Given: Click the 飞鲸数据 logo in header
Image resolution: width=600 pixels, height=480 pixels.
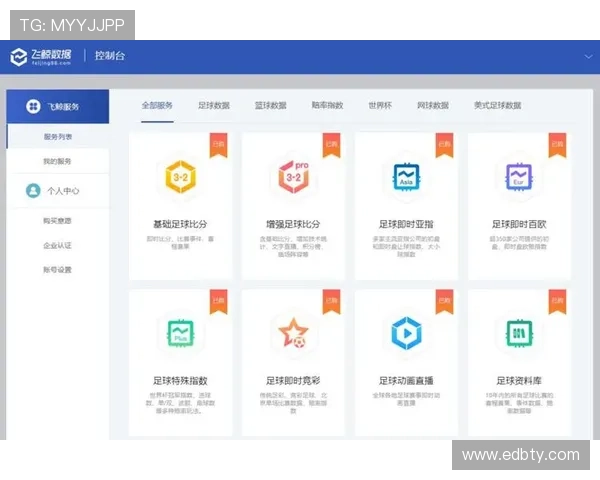Looking at the screenshot, I should 41,57.
